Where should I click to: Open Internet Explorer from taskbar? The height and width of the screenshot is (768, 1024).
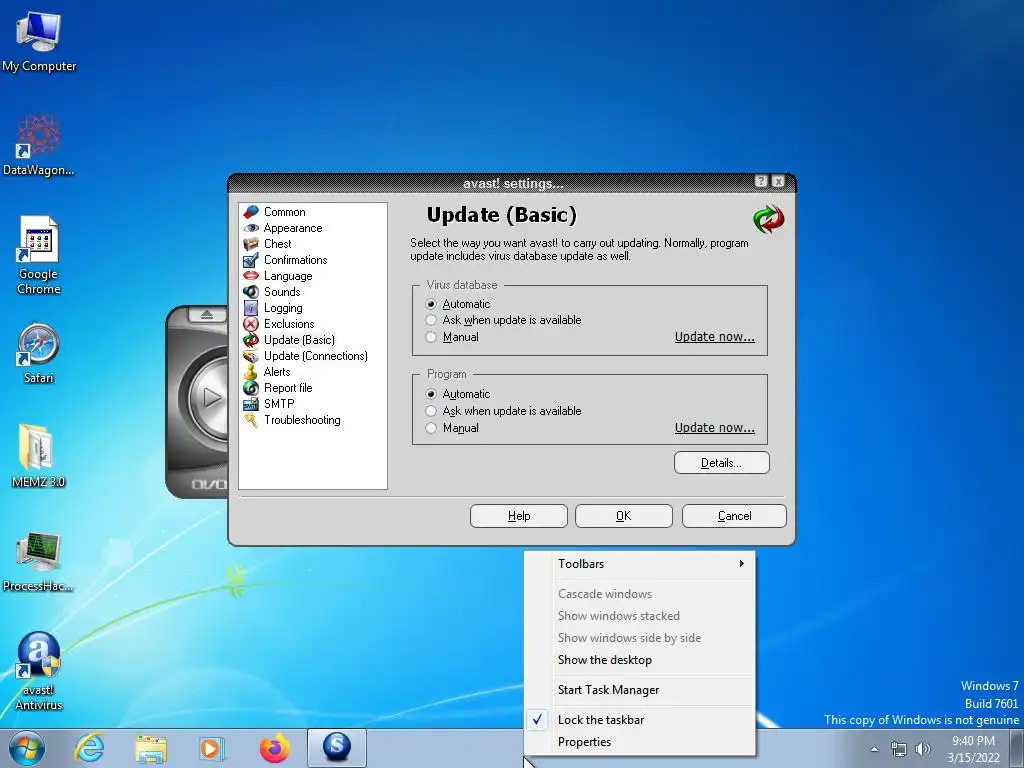point(89,748)
